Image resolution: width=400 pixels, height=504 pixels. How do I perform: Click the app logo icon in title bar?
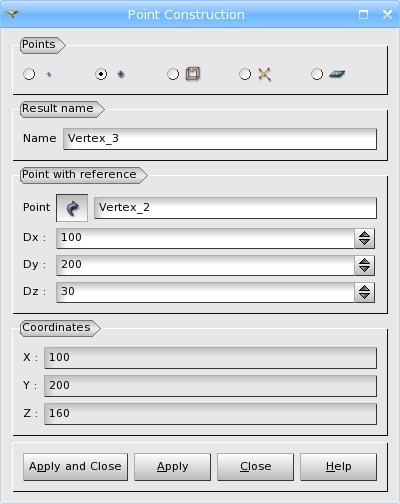[12, 14]
